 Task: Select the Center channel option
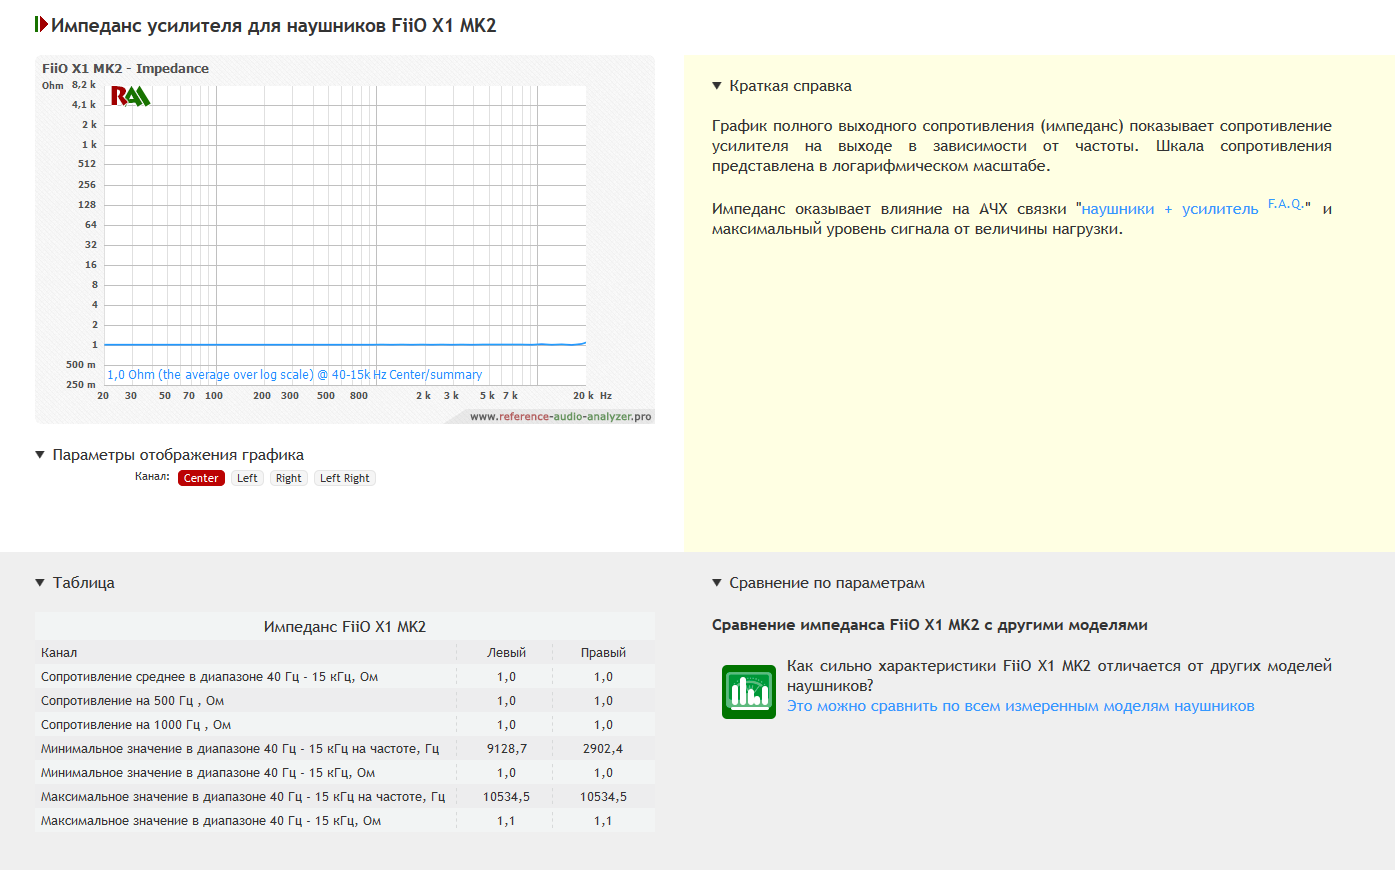[x=201, y=478]
